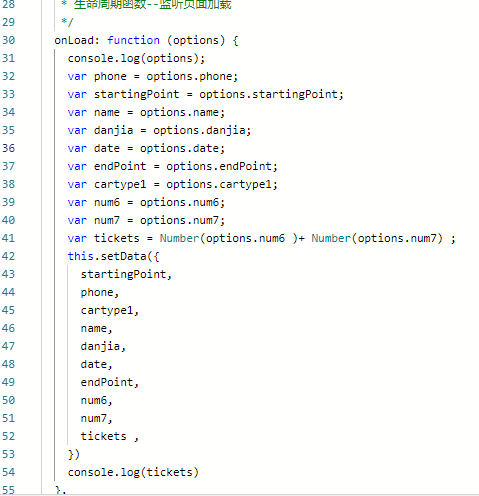Click the onLoad function name
479x496 pixels.
click(x=74, y=40)
